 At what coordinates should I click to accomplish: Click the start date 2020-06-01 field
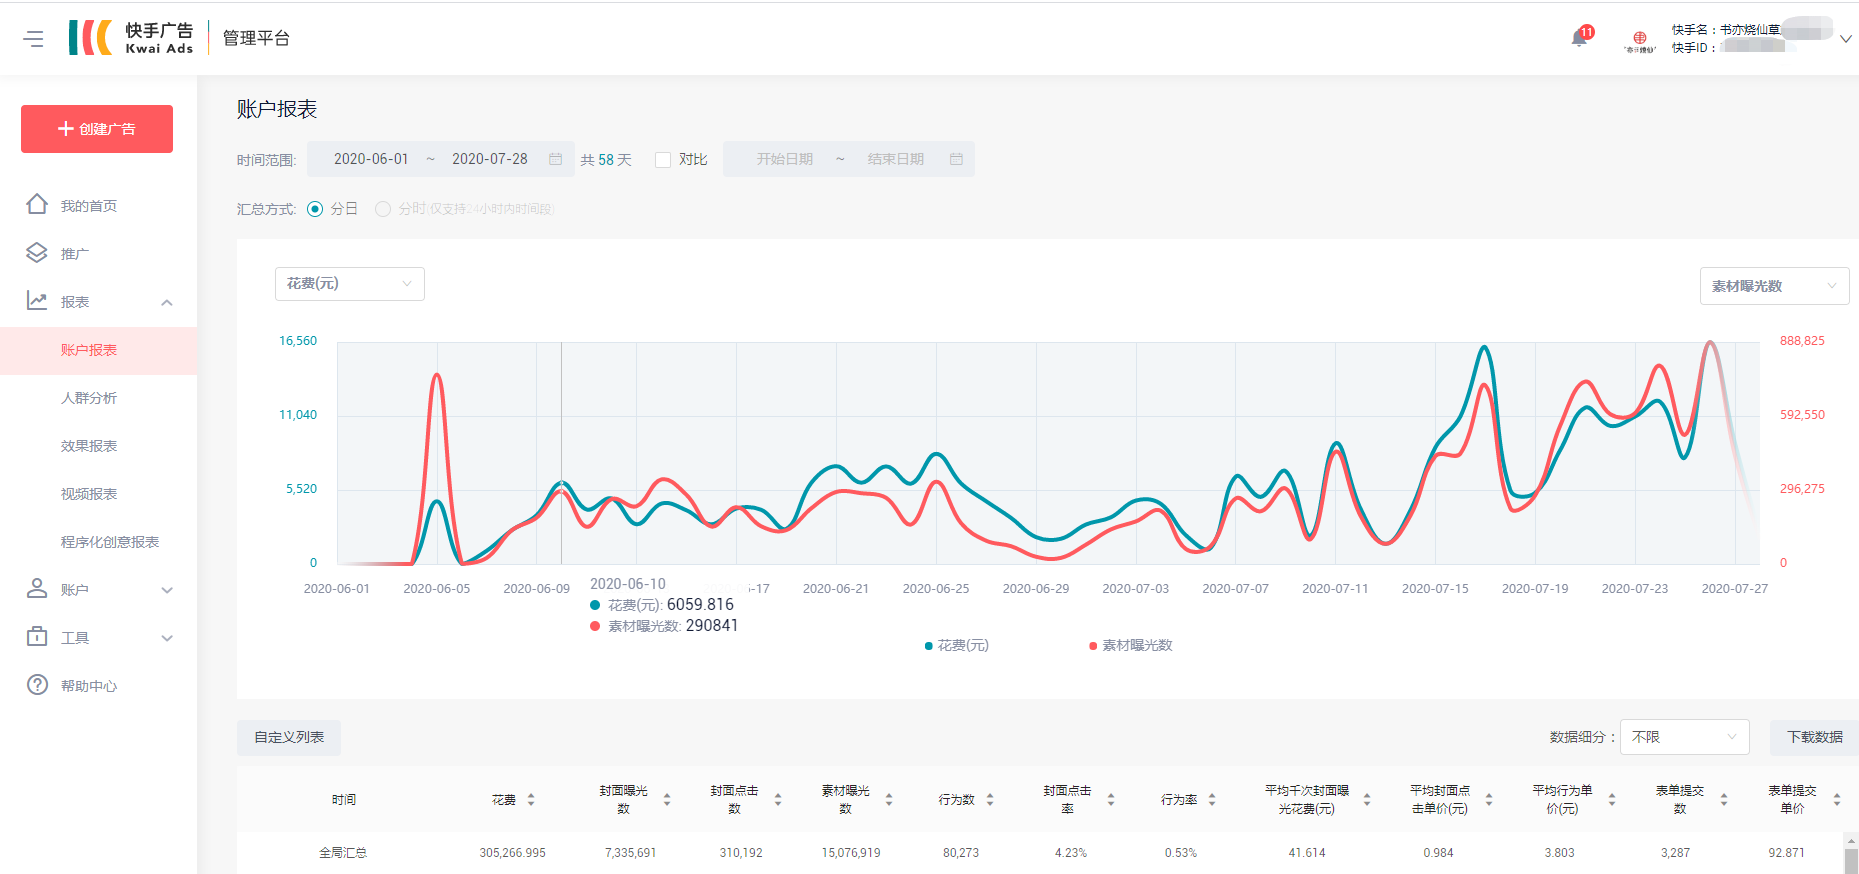coord(371,159)
